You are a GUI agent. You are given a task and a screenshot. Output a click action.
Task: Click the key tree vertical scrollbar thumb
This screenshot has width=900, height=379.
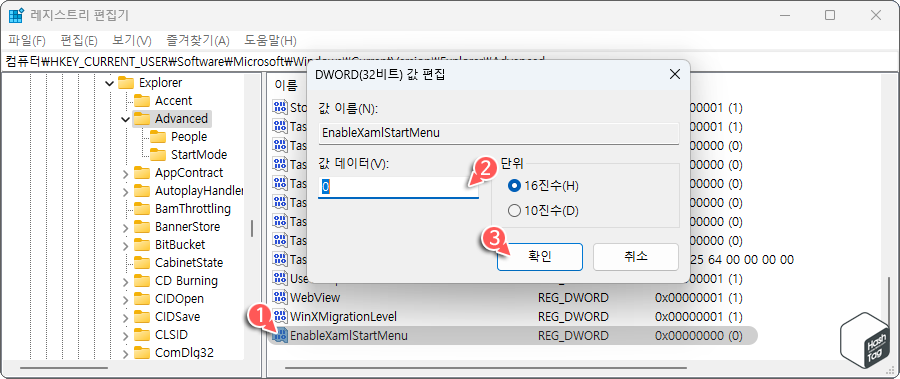point(252,228)
